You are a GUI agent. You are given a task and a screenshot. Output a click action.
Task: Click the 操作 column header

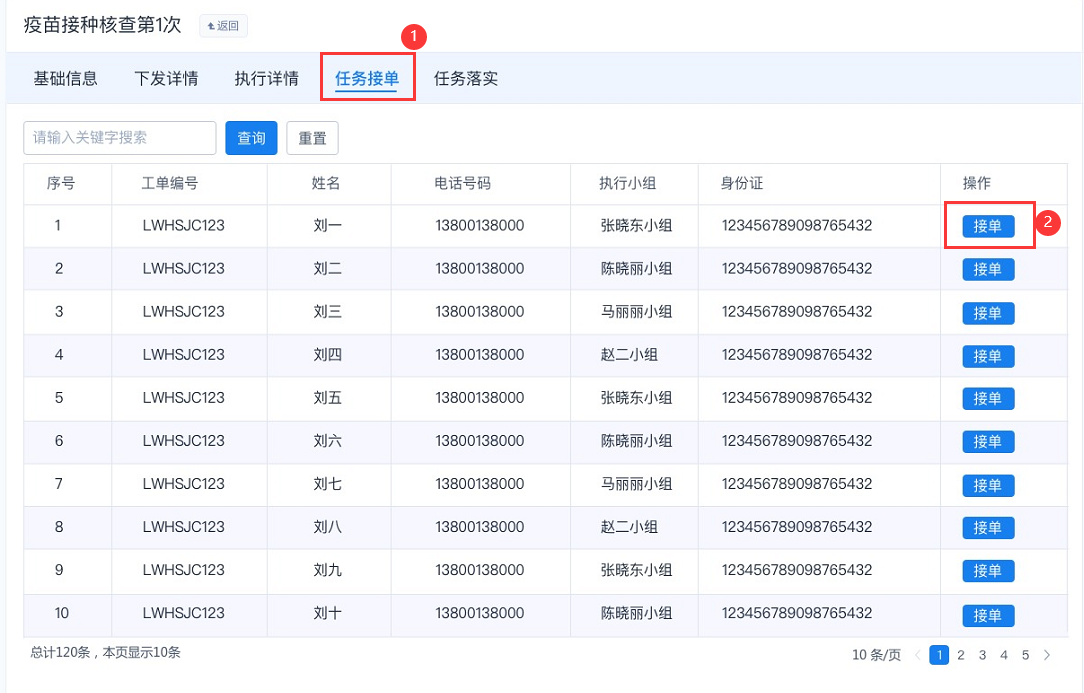click(977, 183)
